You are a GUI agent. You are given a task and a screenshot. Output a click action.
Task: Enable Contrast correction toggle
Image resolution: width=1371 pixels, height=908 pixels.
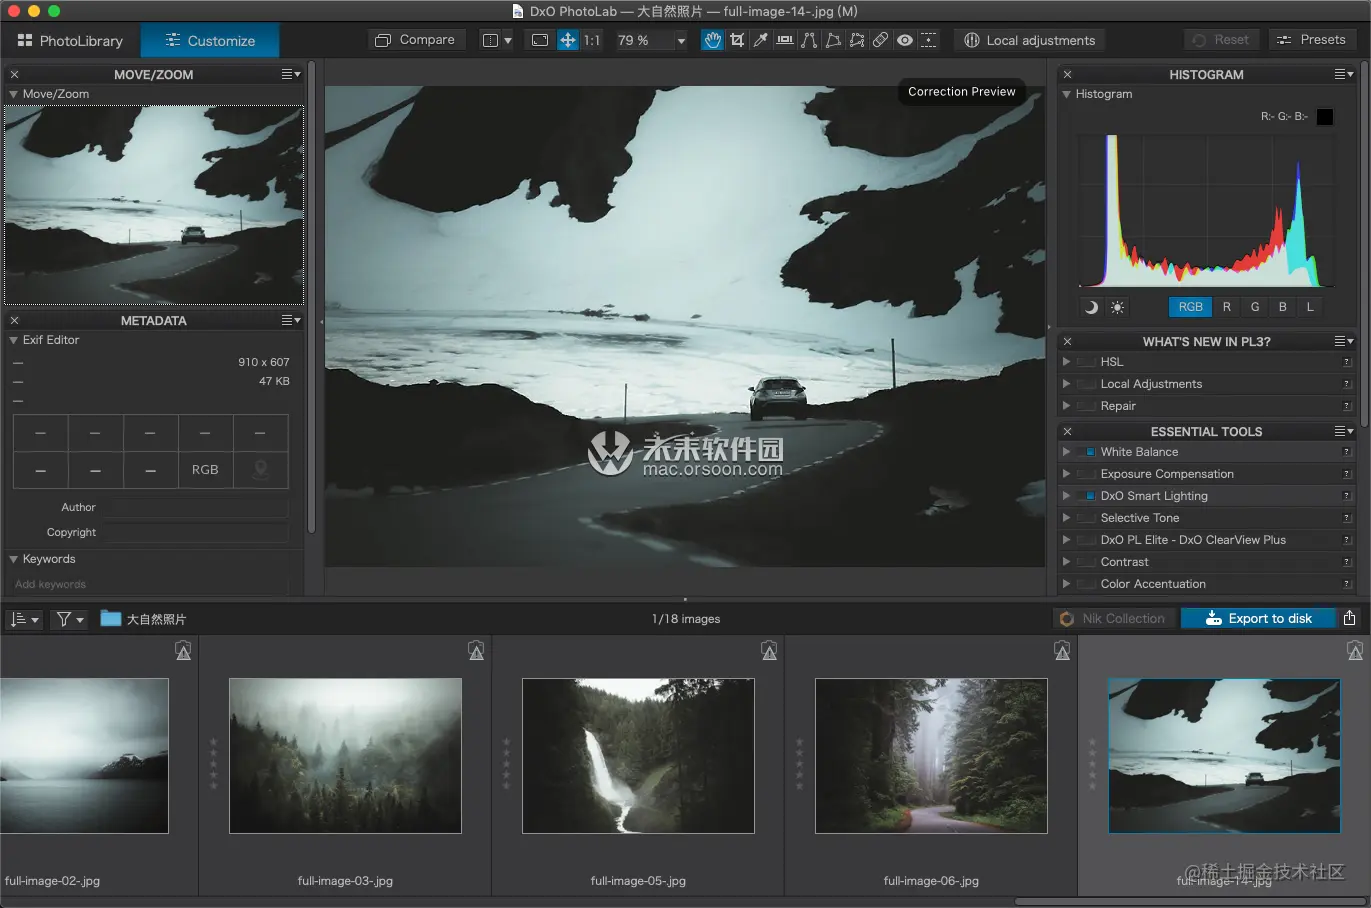click(x=1088, y=562)
